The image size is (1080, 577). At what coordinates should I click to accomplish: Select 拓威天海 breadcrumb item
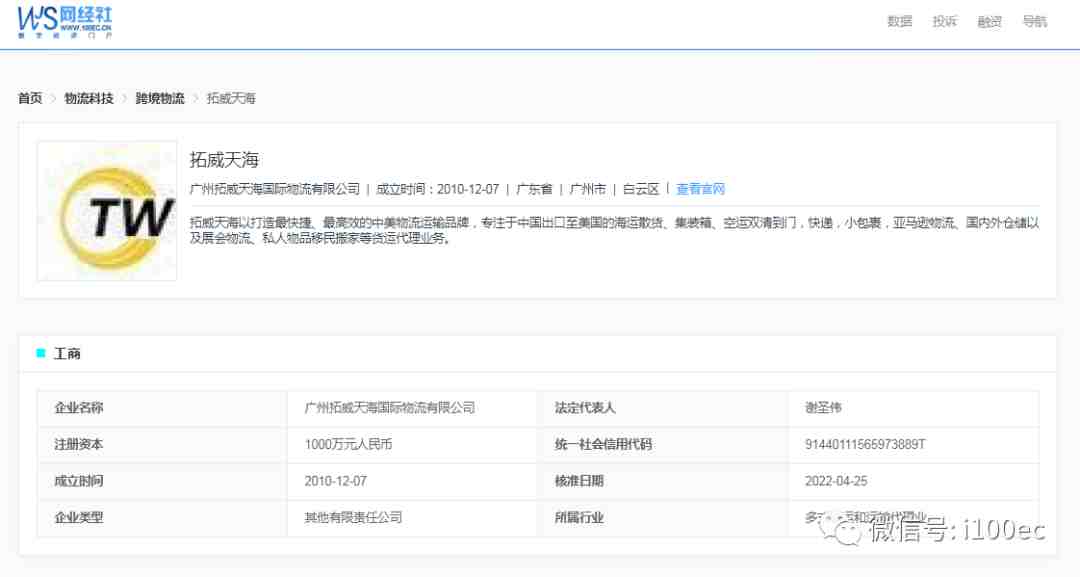231,98
